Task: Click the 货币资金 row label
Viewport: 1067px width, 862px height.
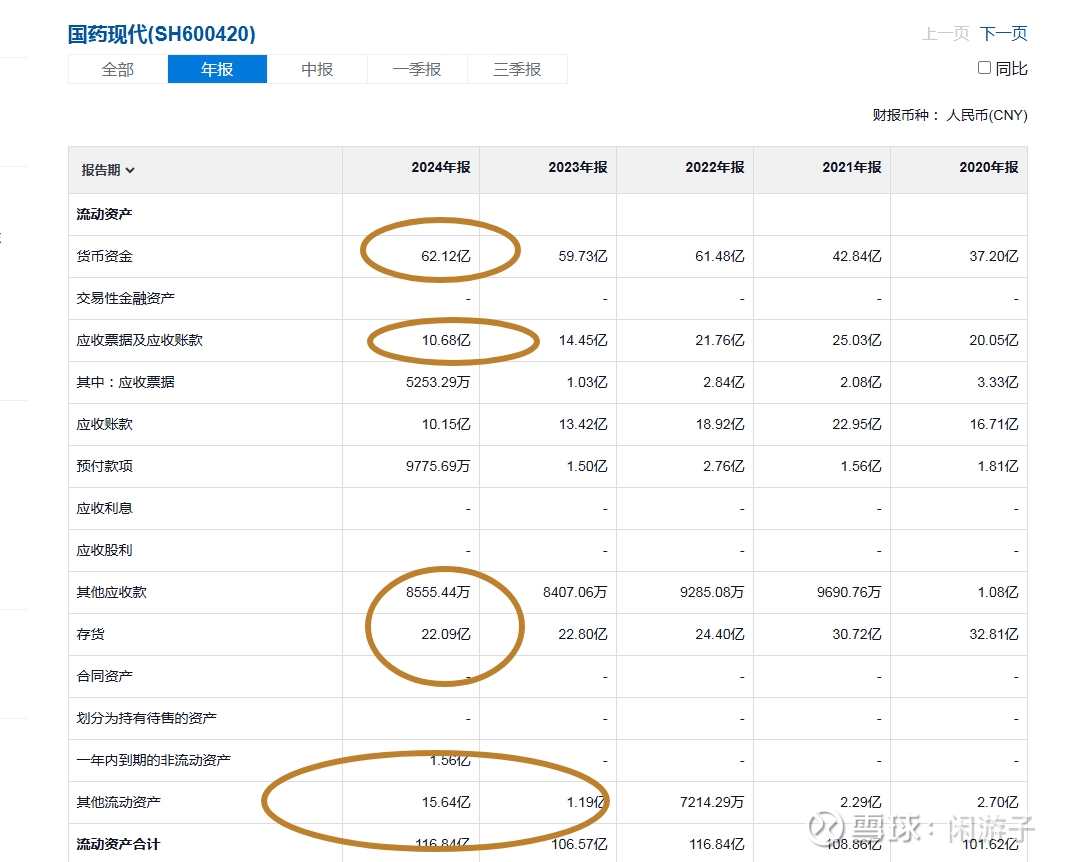Action: tap(104, 256)
